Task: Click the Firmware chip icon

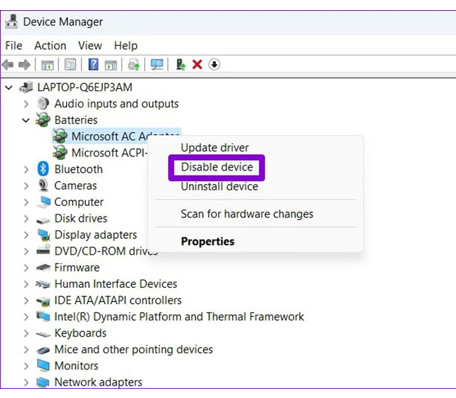Action: (x=43, y=267)
